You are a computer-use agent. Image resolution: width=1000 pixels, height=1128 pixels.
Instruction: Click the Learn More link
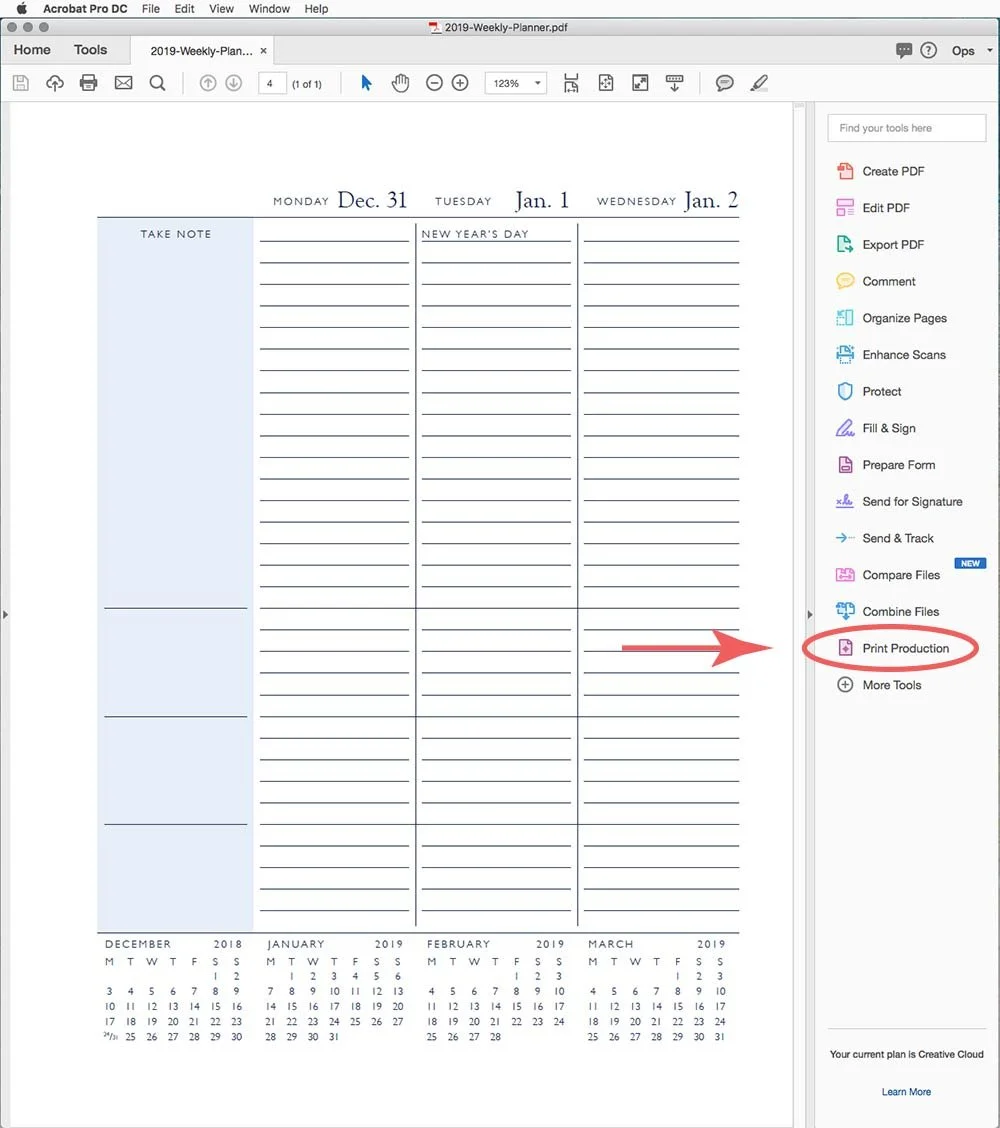(x=906, y=1091)
